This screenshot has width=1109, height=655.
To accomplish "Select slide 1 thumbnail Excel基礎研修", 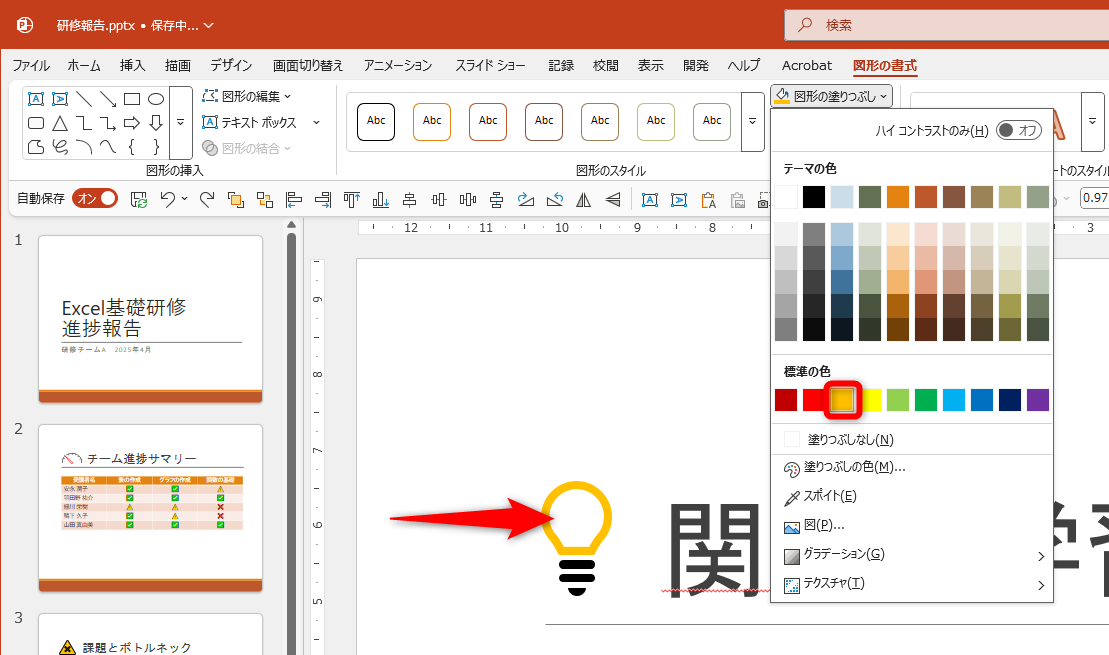I will [x=151, y=319].
